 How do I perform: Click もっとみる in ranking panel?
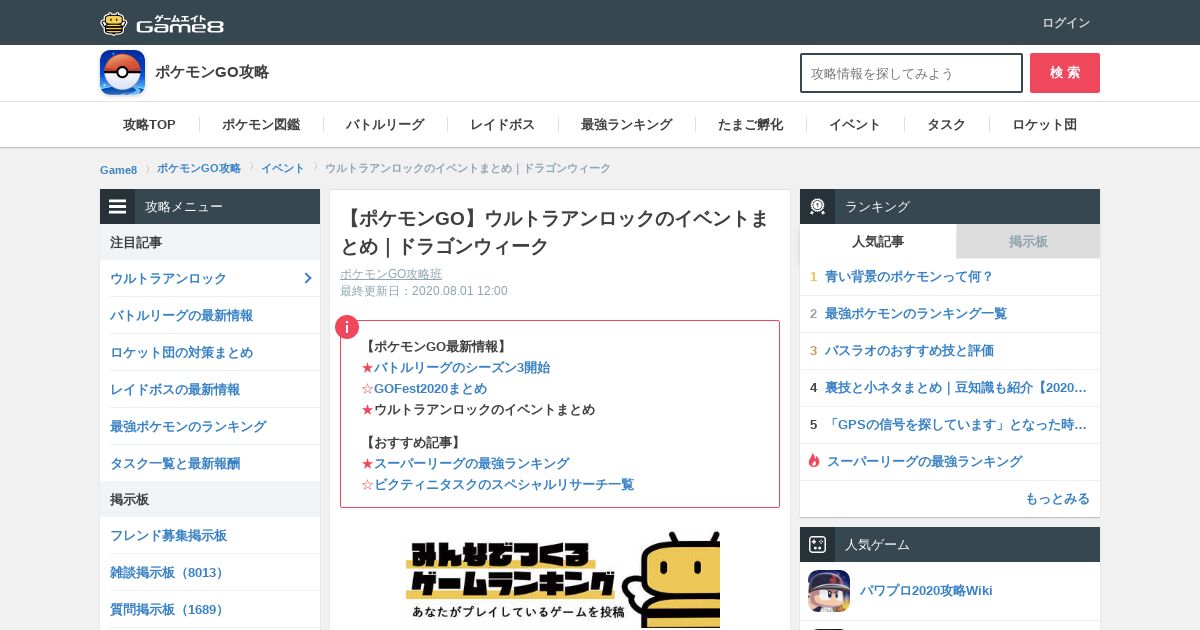coord(1057,498)
